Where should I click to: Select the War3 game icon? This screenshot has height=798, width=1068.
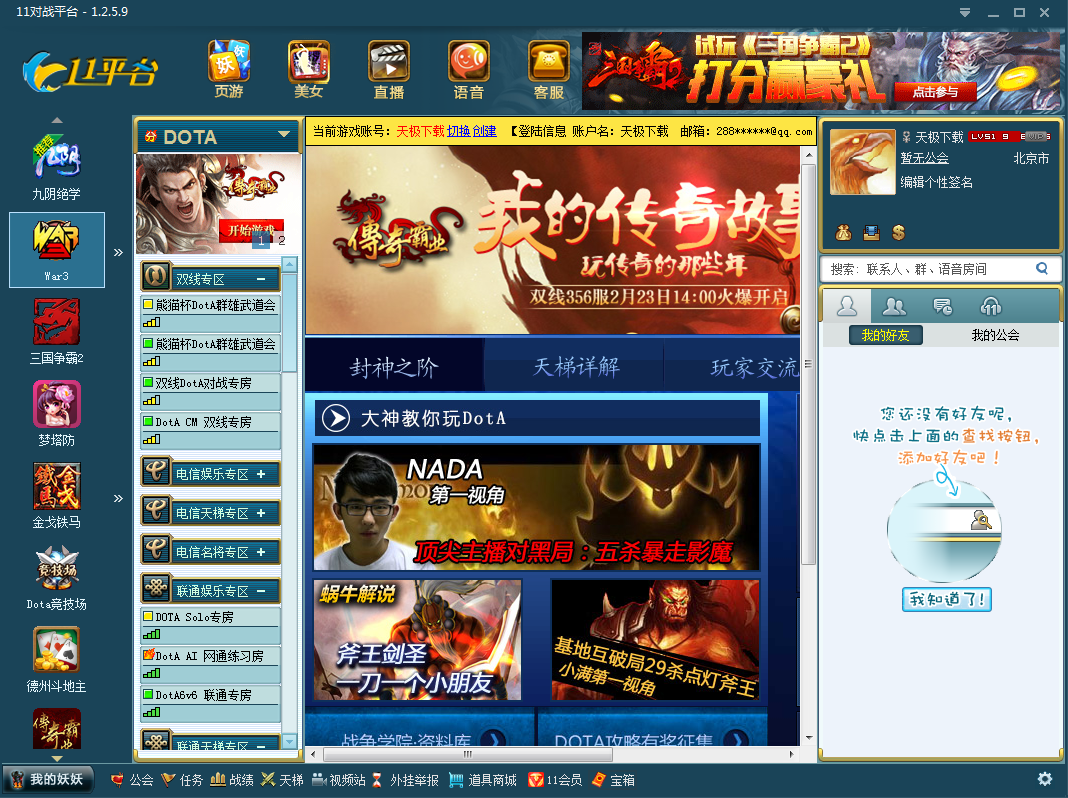(x=57, y=250)
